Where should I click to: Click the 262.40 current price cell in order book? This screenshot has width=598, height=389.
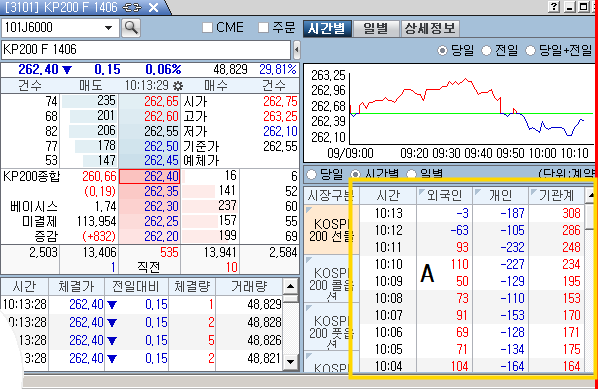tap(150, 177)
